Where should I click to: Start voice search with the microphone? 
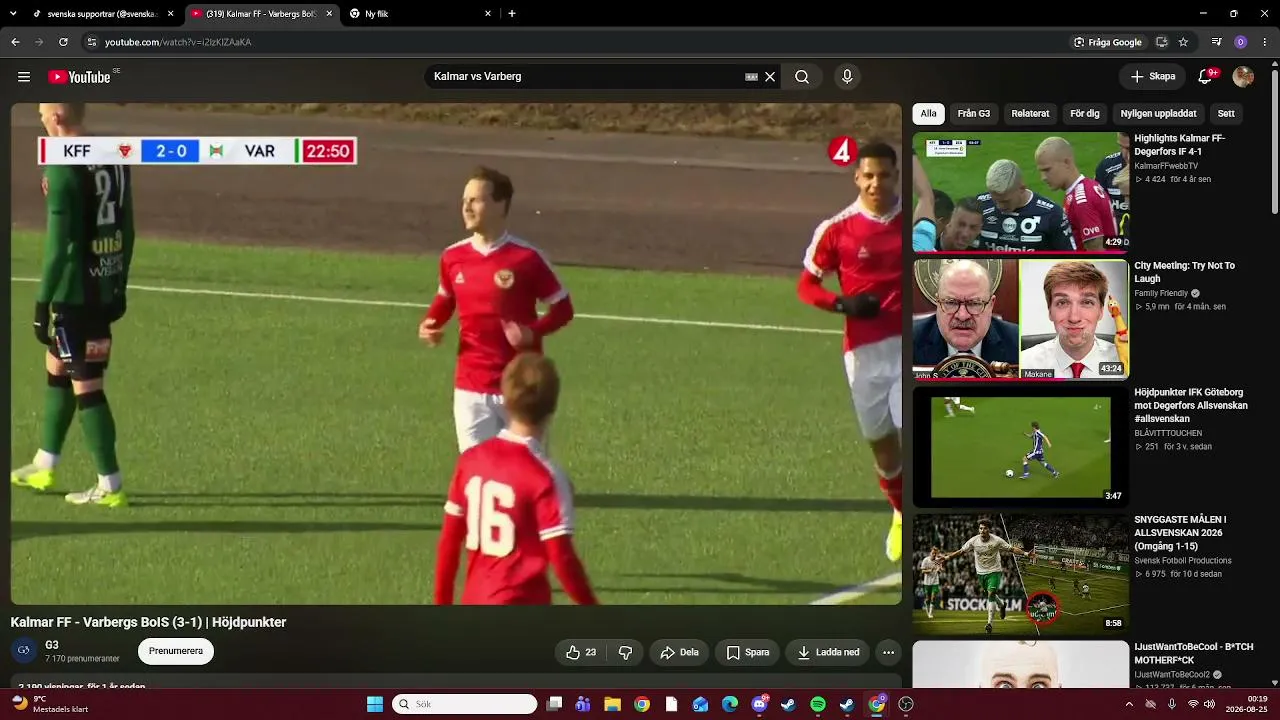(847, 77)
